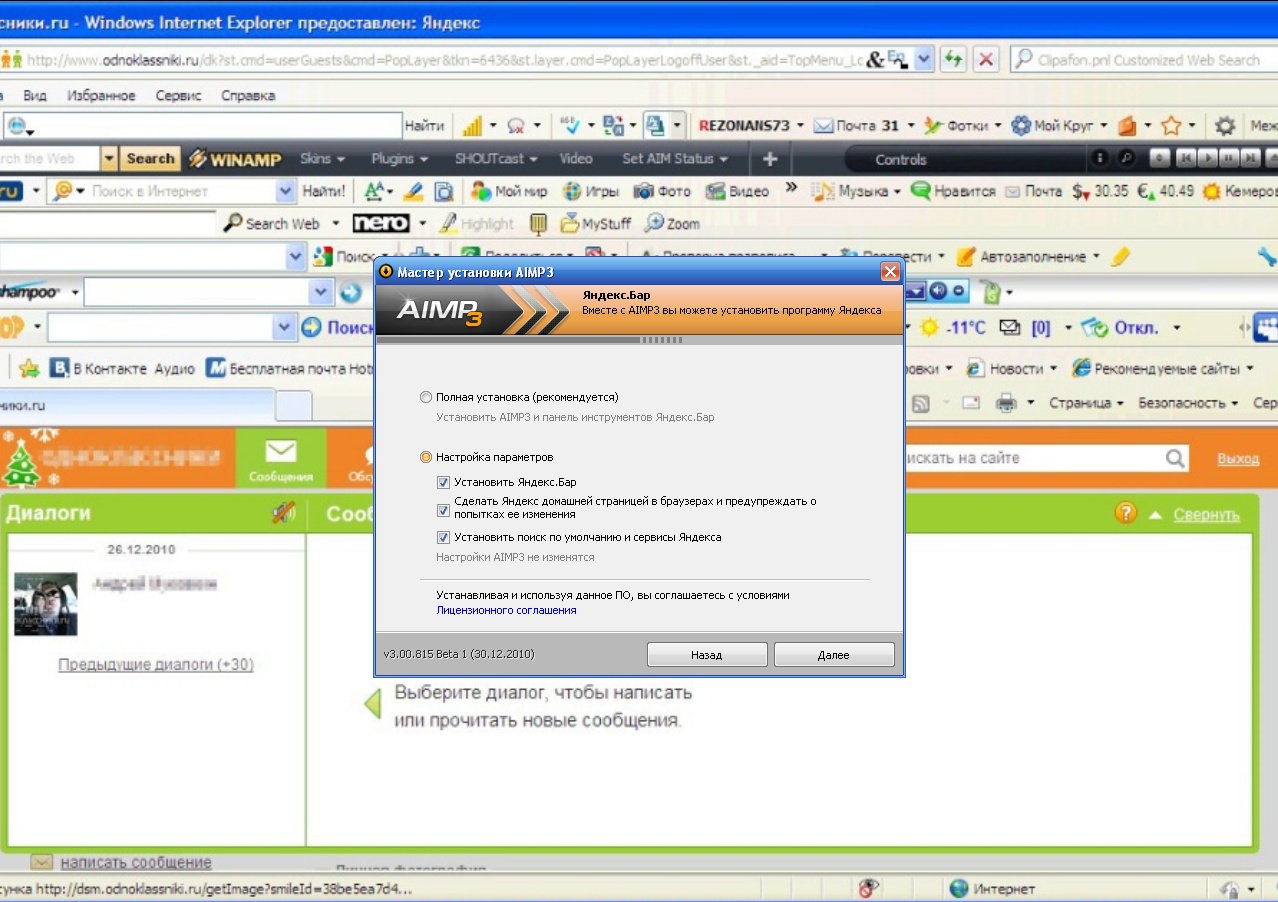The image size is (1278, 902).
Task: Open Лицензионного соглашения link in installer
Action: coord(506,610)
